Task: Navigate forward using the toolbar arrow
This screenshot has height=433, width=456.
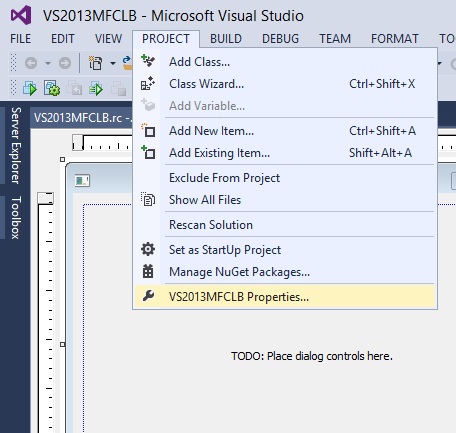Action: [x=65, y=63]
